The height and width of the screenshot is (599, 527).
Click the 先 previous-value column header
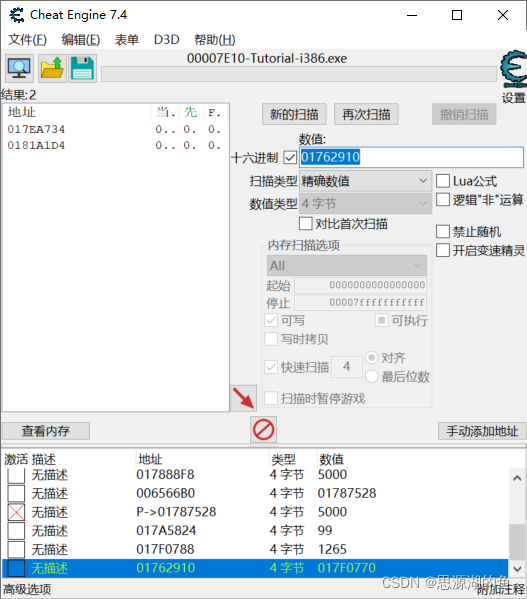coord(191,112)
